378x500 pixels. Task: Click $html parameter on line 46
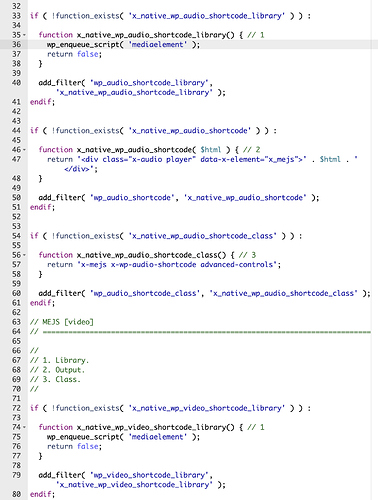(x=211, y=150)
